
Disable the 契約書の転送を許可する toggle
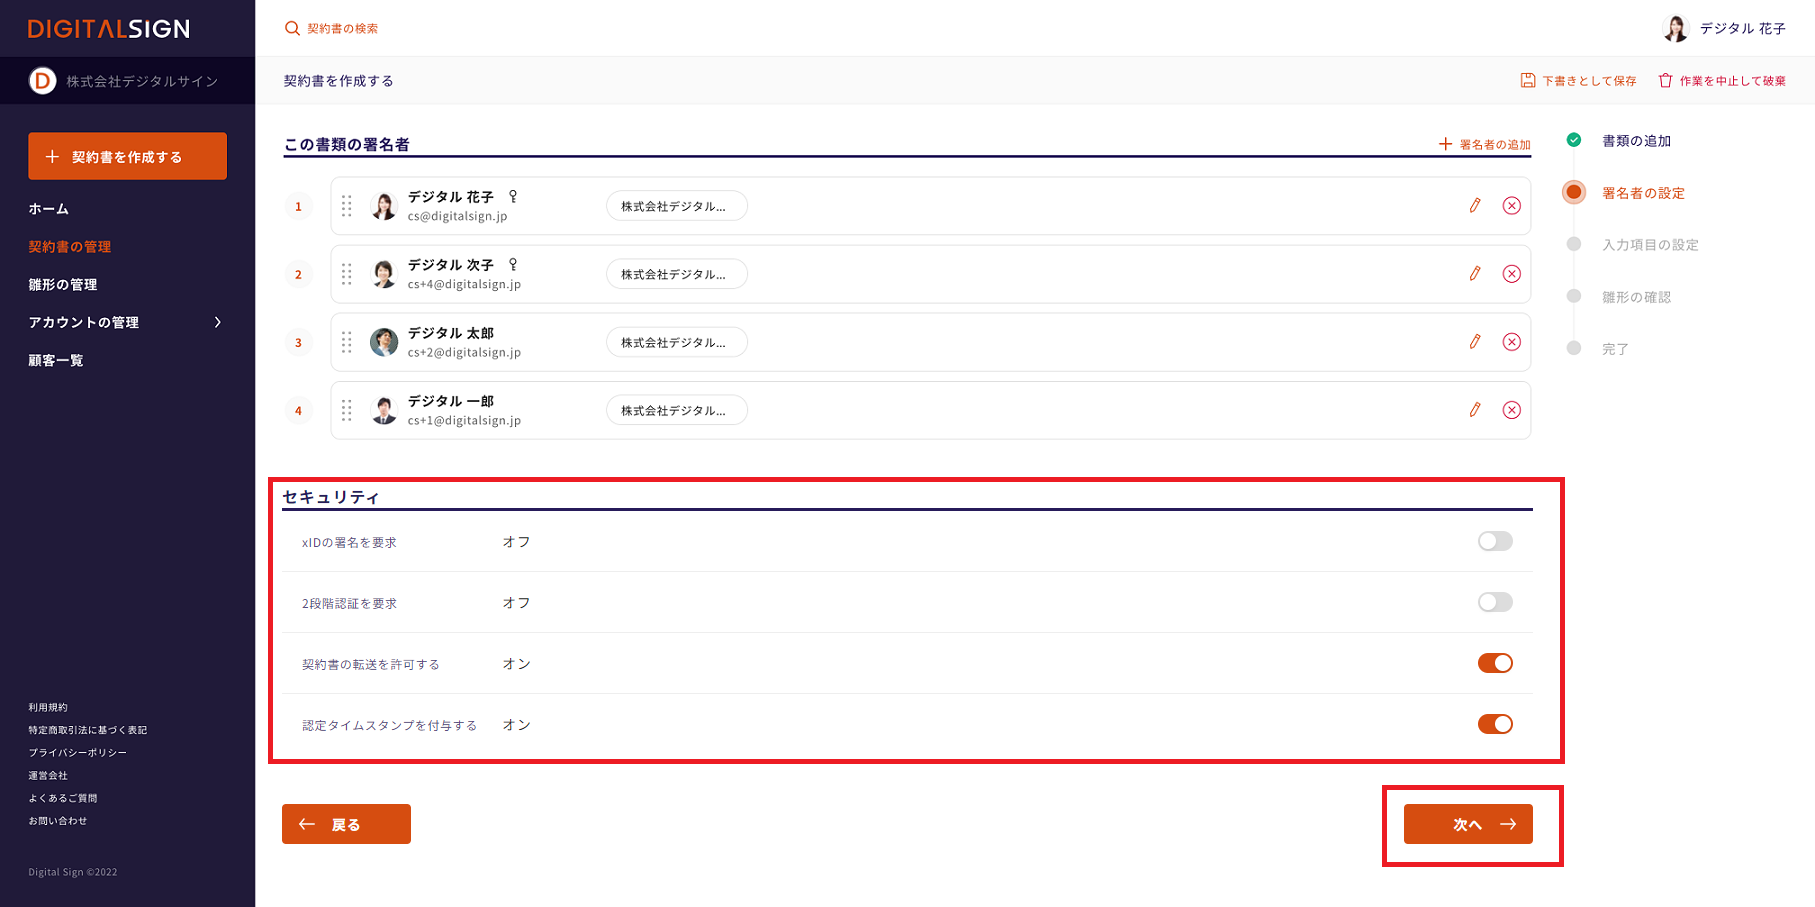coord(1494,663)
